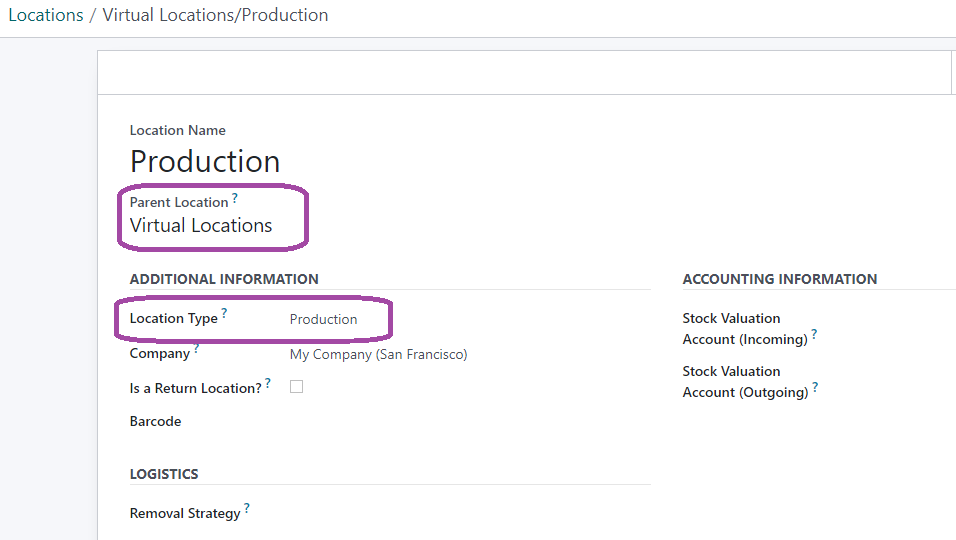Open the Location Type Production dropdown
This screenshot has height=540, width=956.
pos(323,319)
